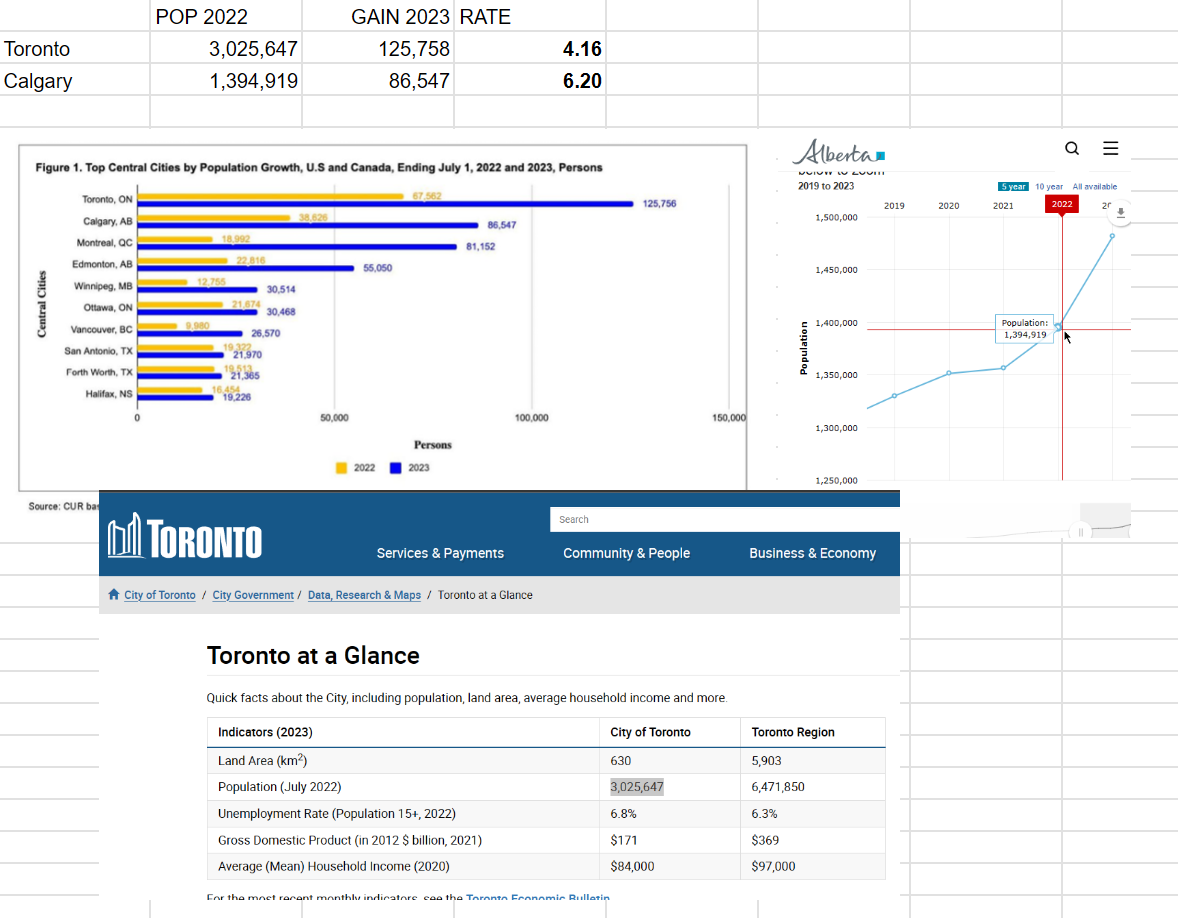Open Business & Economy menu
The height and width of the screenshot is (918, 1178).
coord(812,553)
